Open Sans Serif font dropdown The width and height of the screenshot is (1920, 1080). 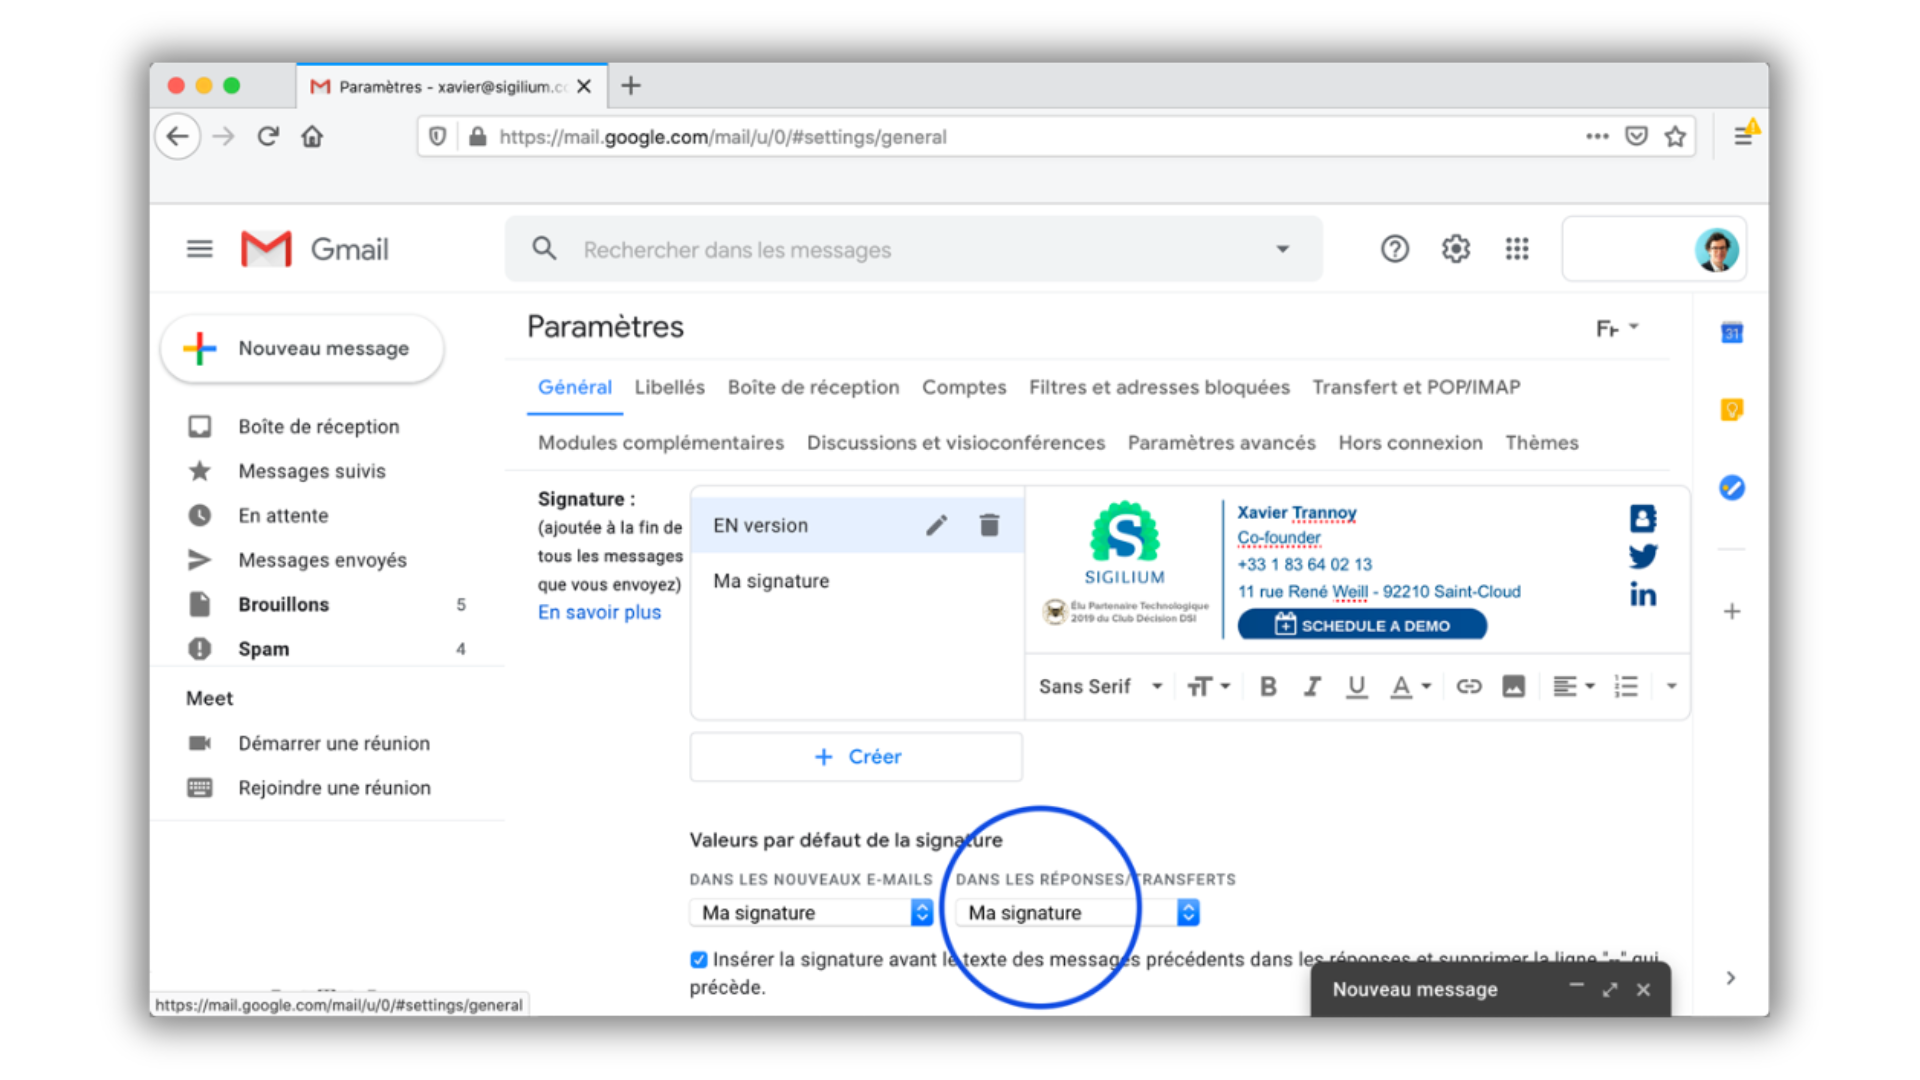[x=1100, y=686]
